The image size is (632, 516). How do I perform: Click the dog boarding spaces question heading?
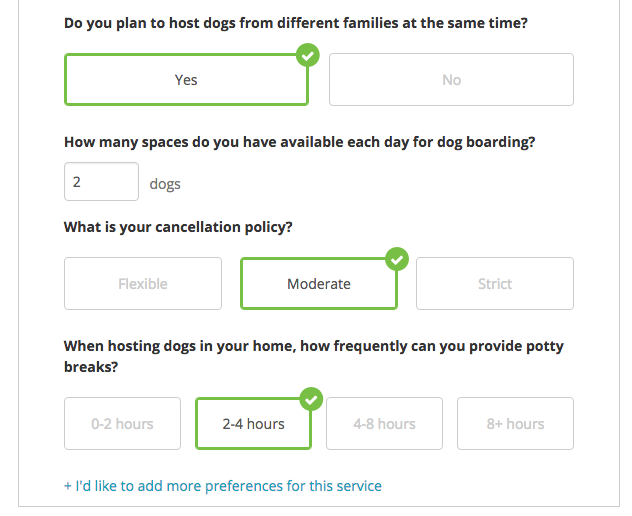[299, 142]
